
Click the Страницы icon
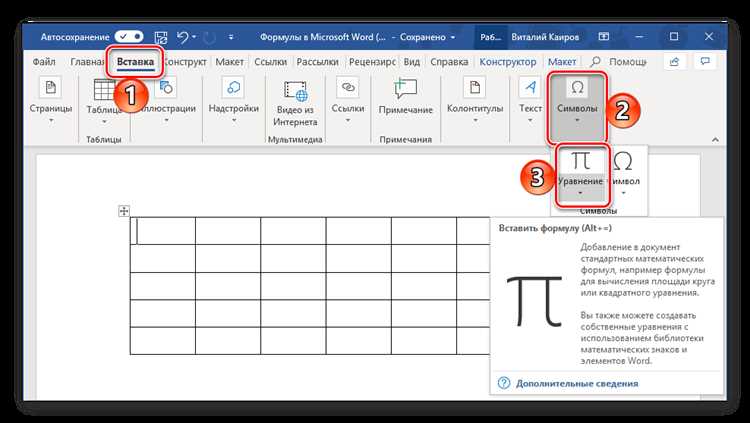pyautogui.click(x=50, y=88)
